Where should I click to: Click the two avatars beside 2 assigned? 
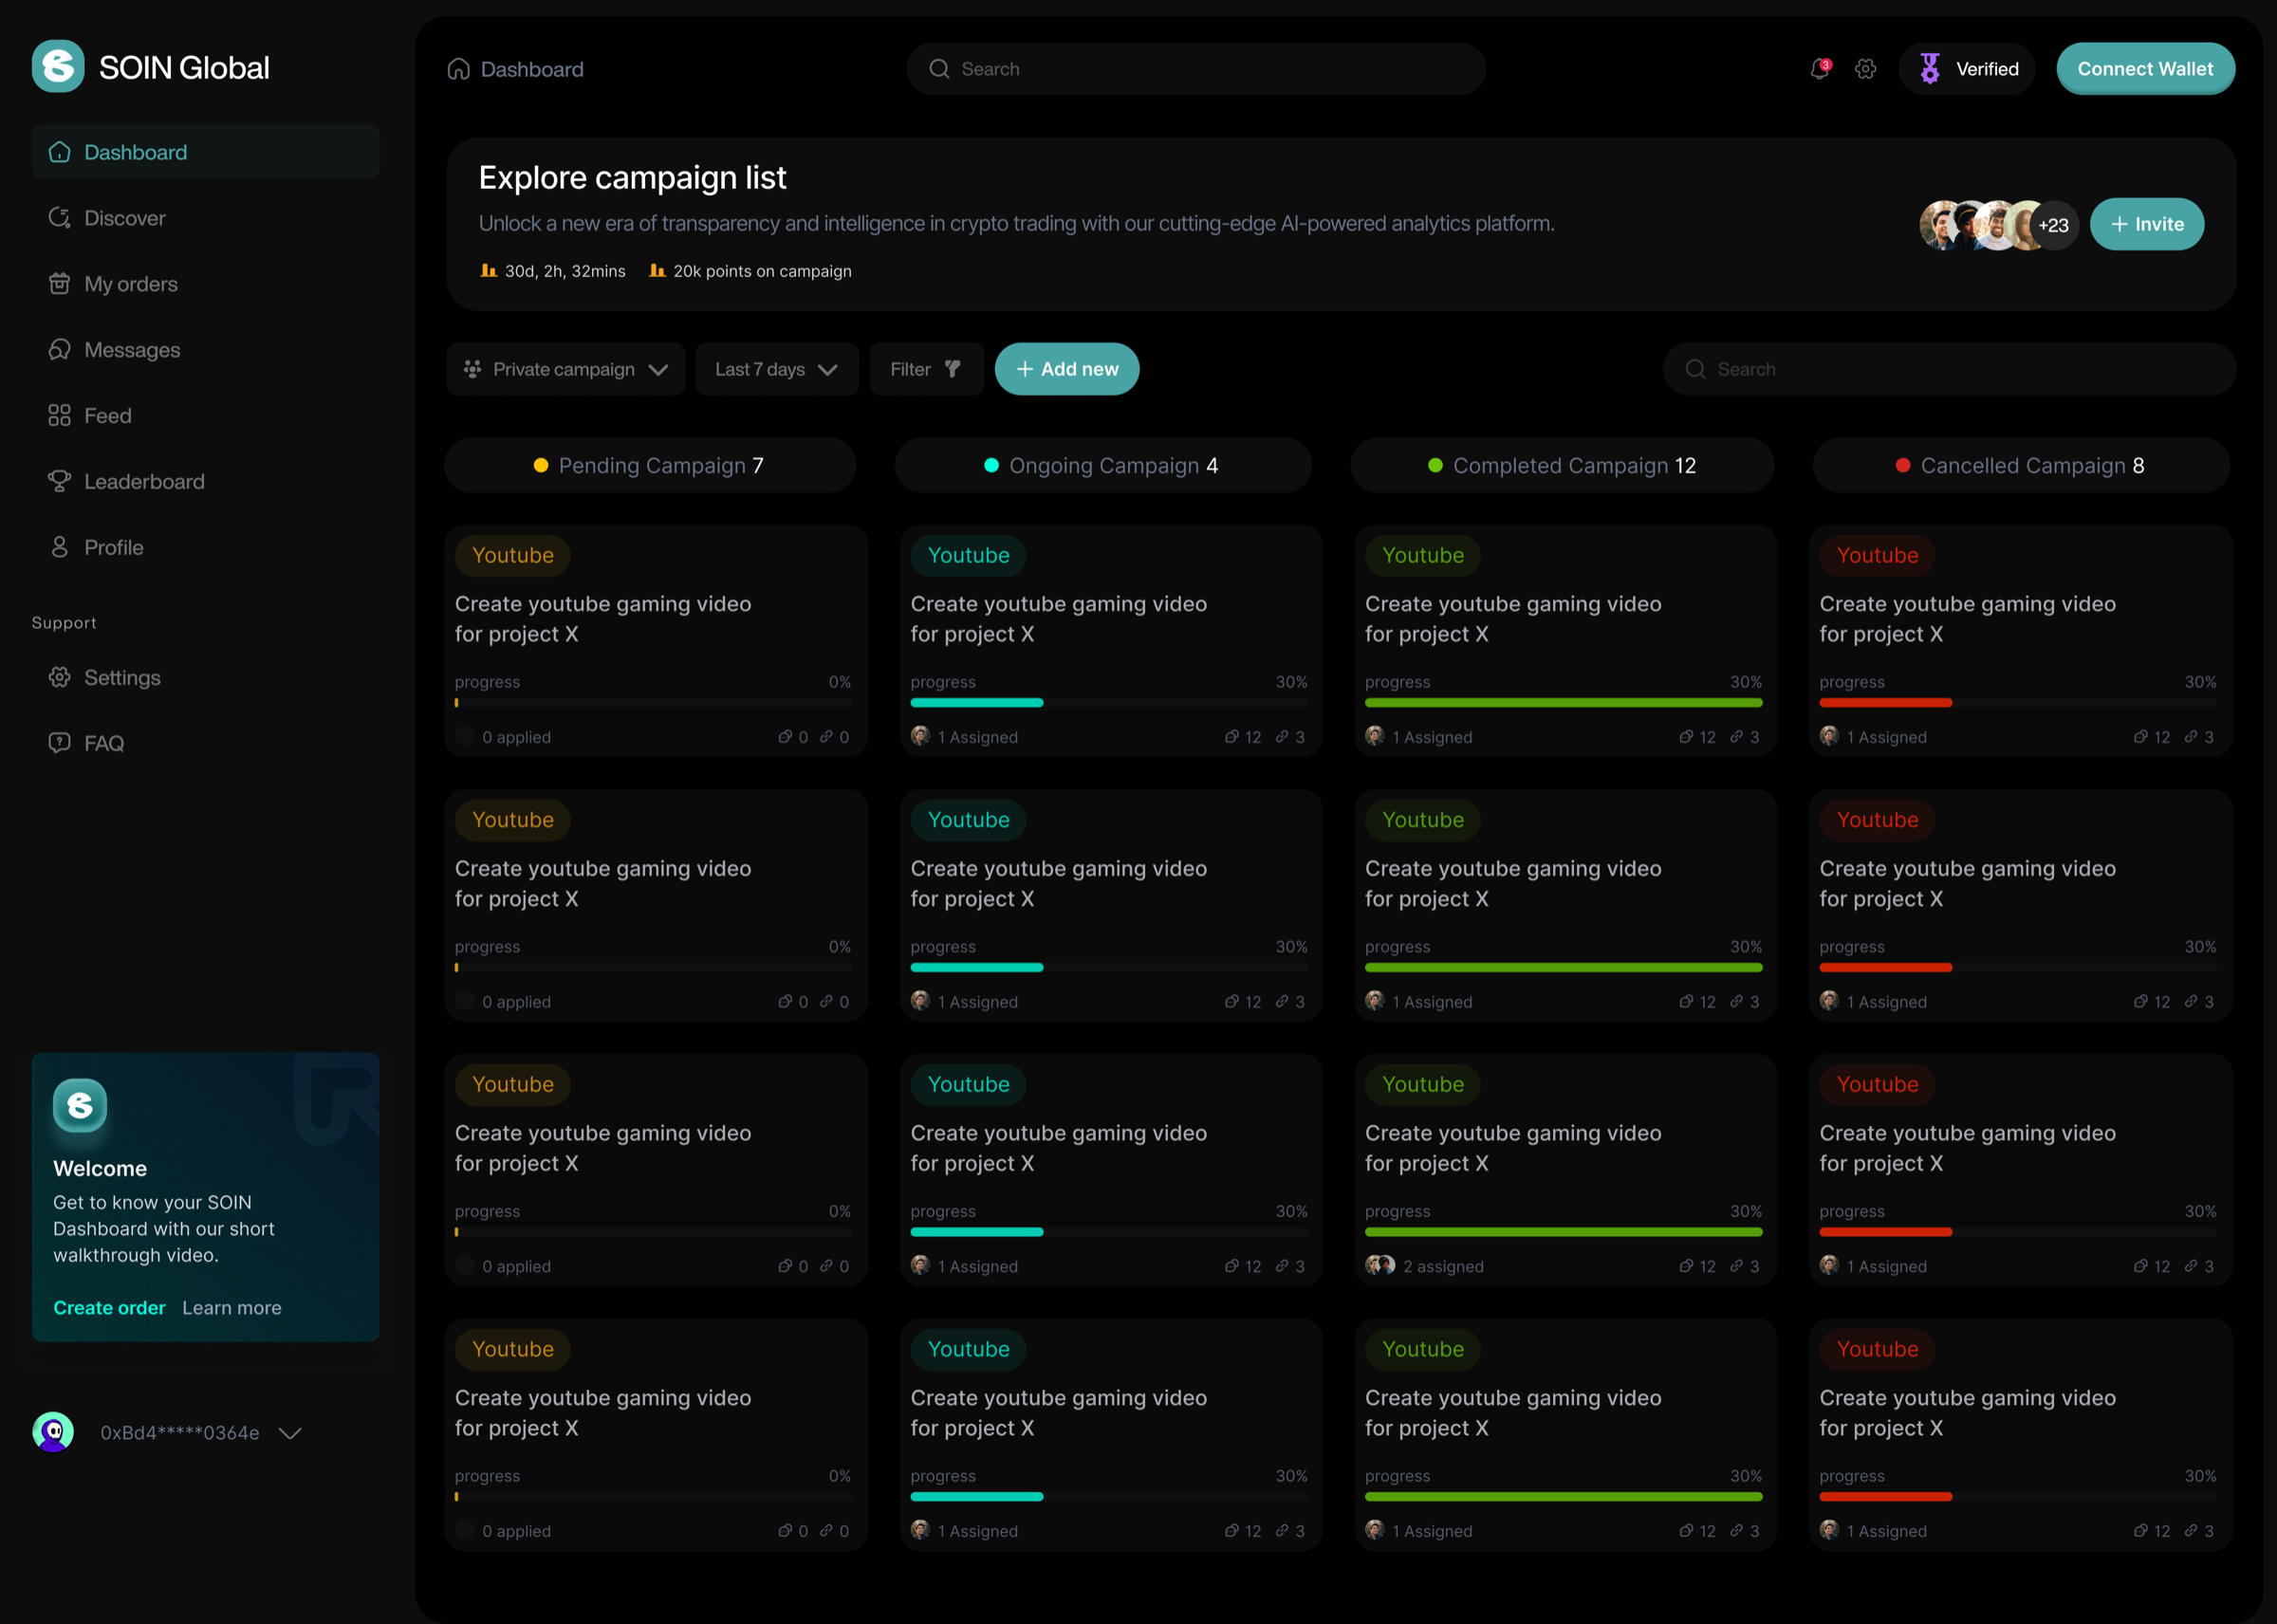click(1380, 1266)
